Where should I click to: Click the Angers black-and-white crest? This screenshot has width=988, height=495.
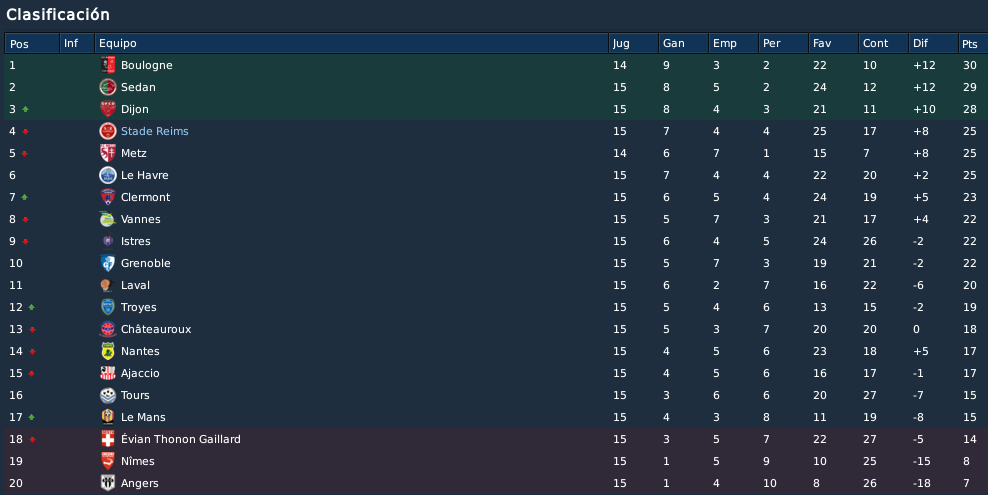108,483
